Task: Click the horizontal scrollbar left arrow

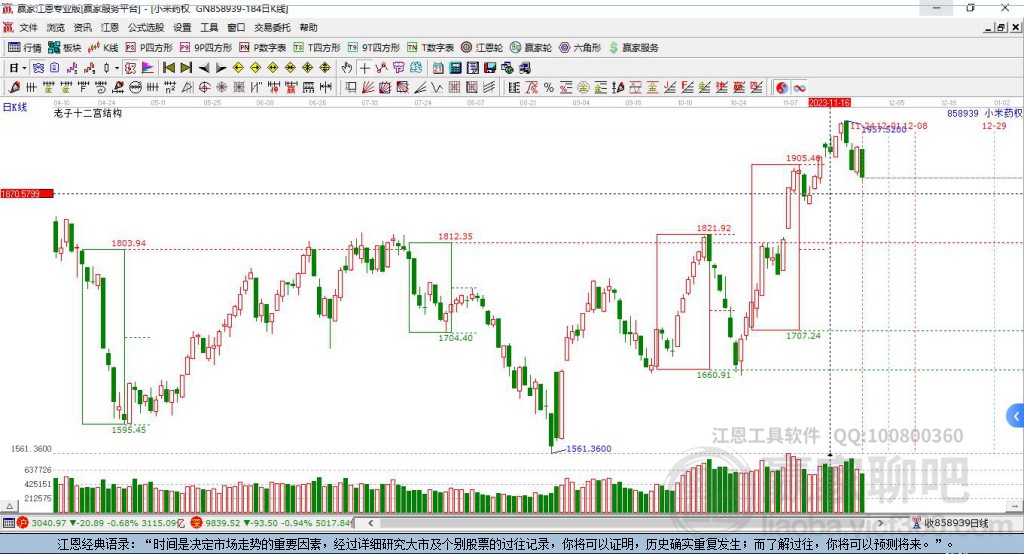Action: click(x=370, y=523)
